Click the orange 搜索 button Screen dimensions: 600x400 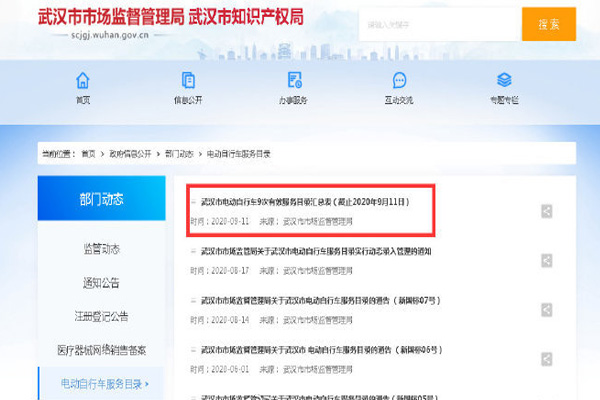coord(549,24)
